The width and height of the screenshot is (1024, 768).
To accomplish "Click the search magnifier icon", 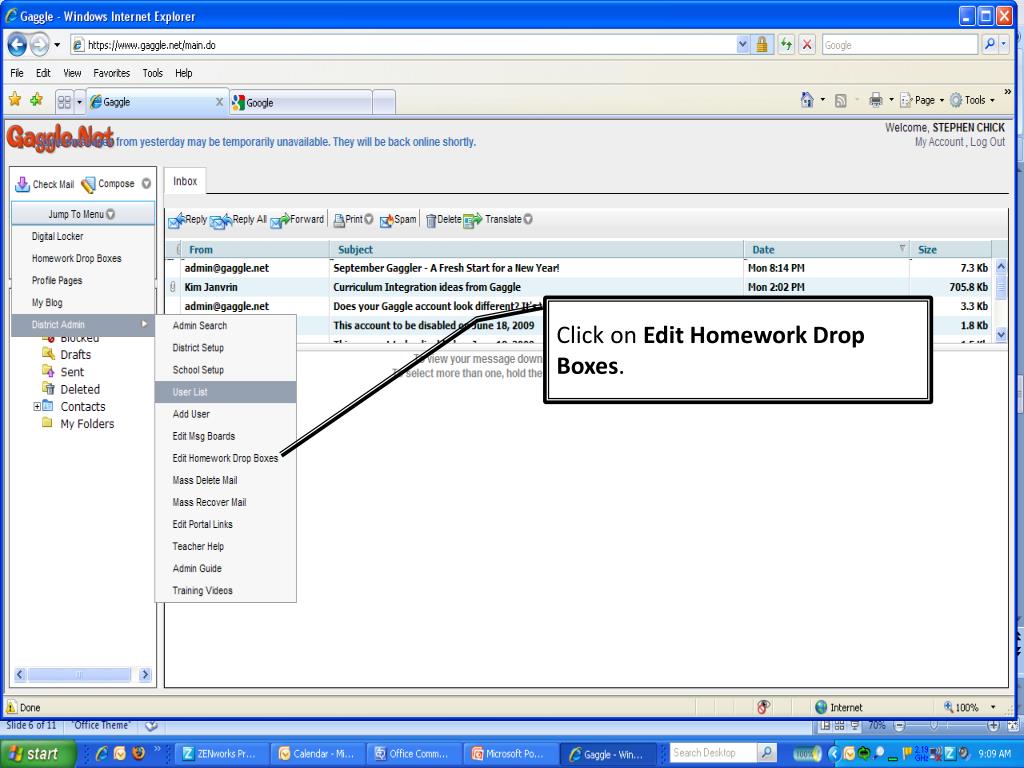I will (989, 45).
